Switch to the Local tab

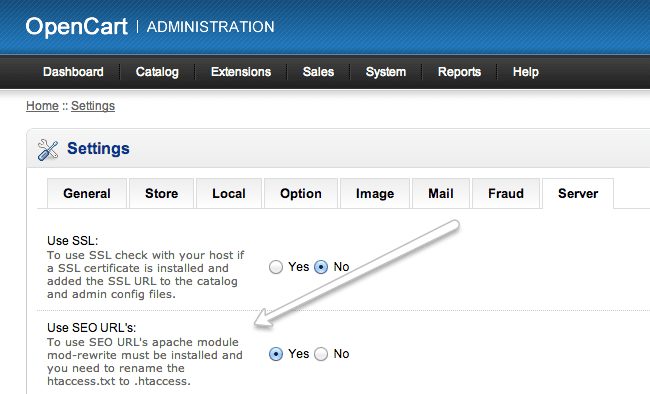coord(229,193)
